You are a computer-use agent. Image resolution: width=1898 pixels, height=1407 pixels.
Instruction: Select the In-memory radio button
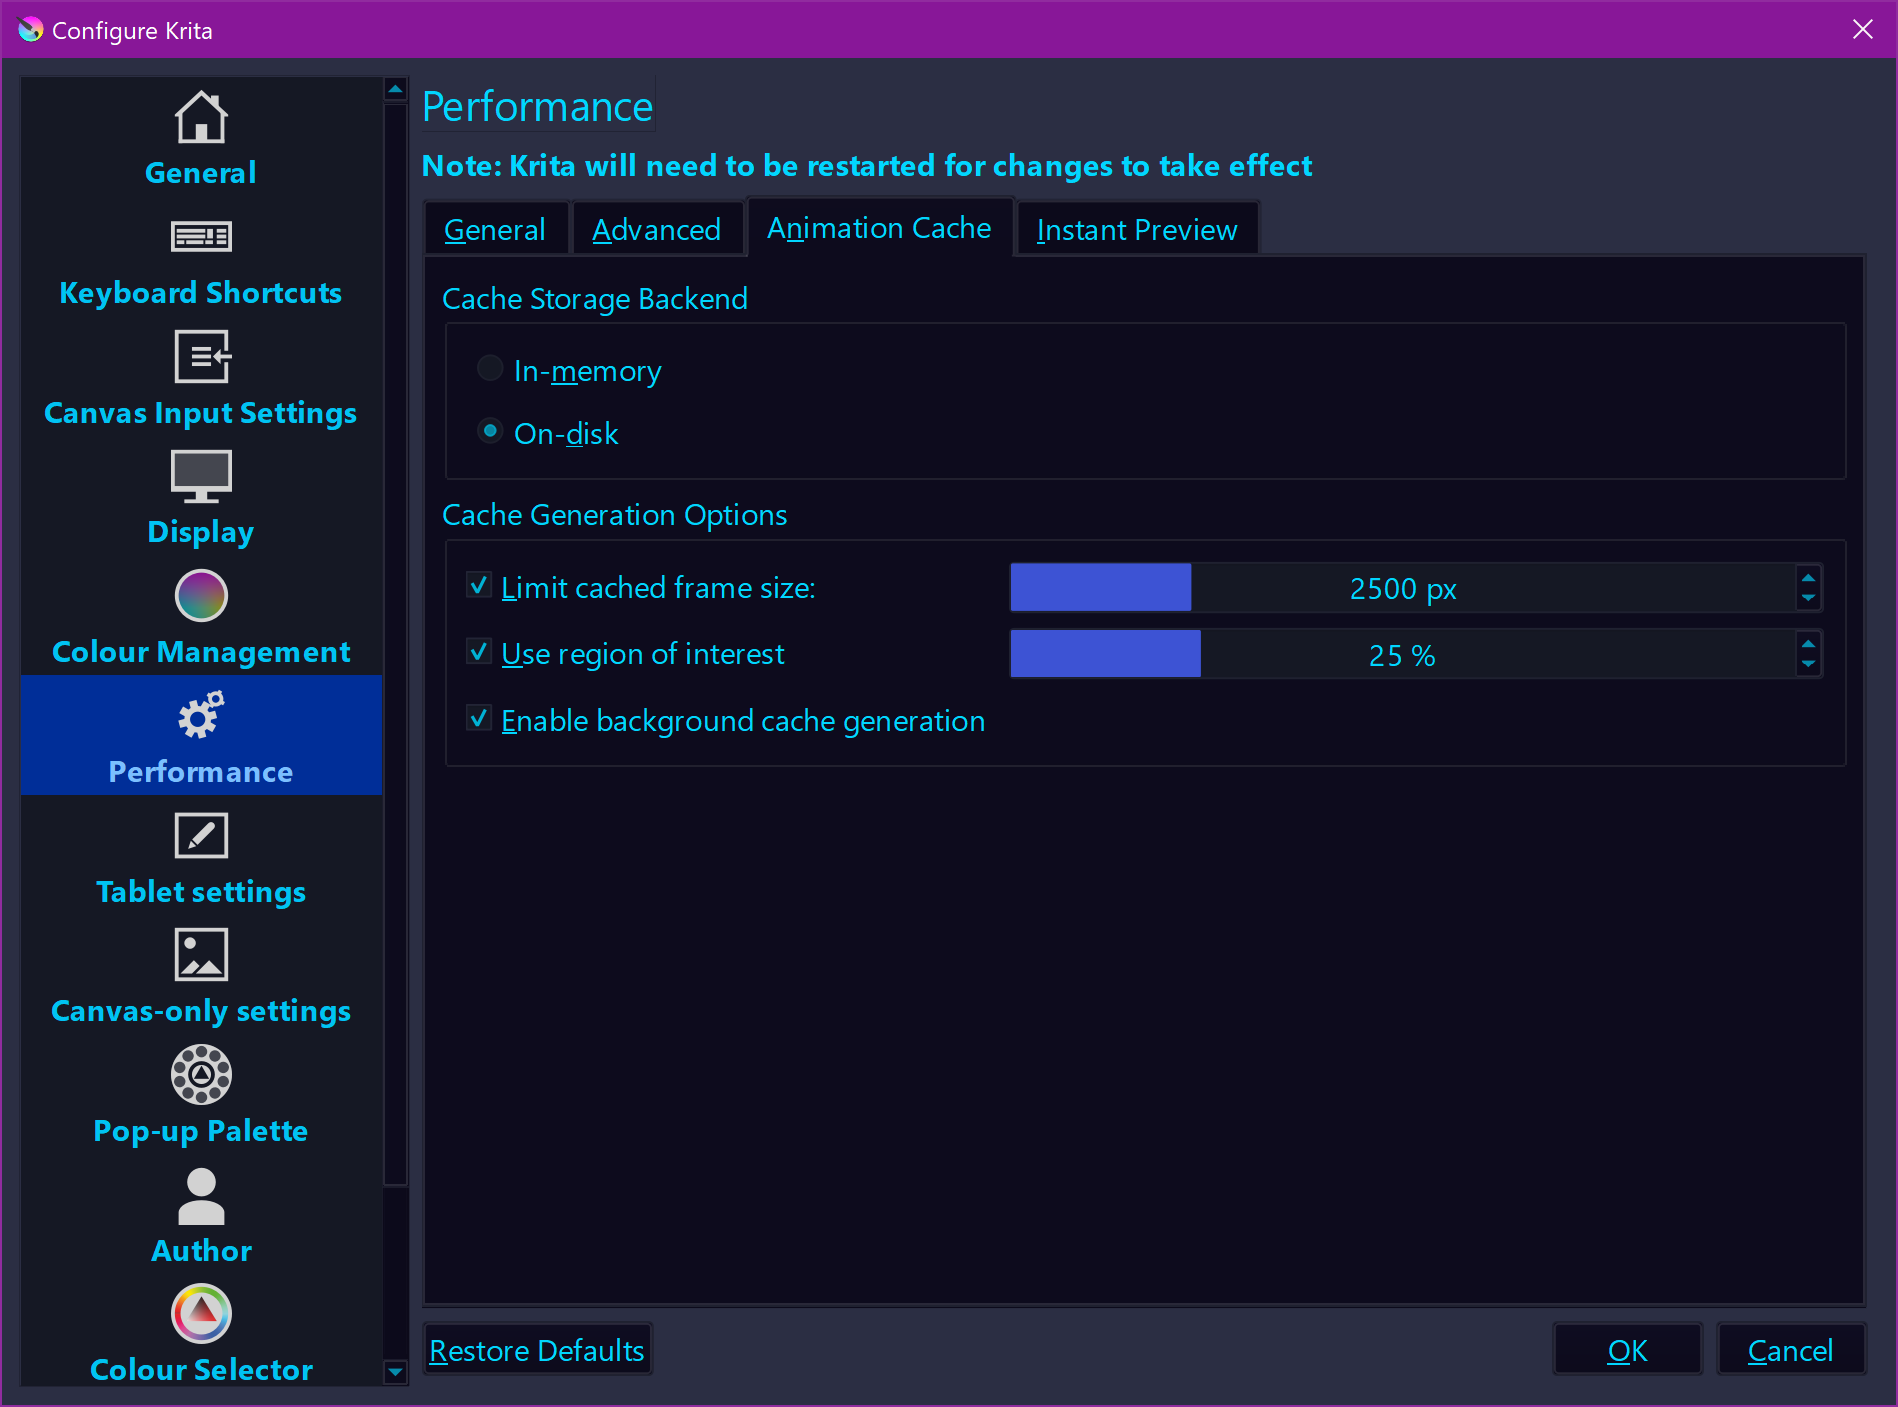click(x=490, y=369)
